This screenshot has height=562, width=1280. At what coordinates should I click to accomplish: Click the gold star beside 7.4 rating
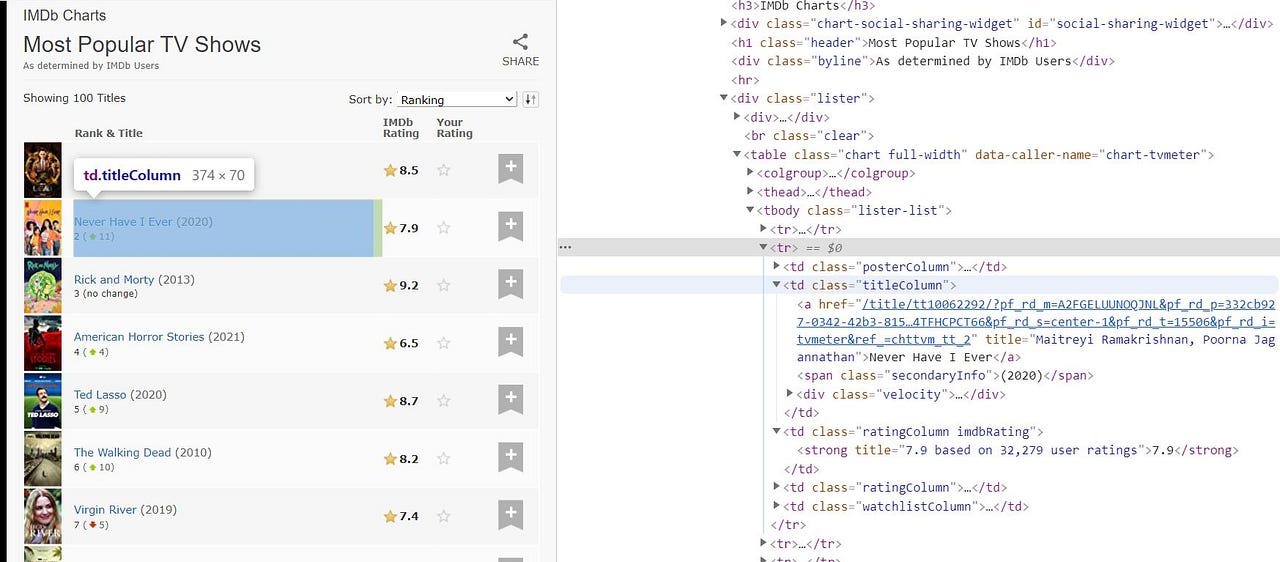[390, 516]
